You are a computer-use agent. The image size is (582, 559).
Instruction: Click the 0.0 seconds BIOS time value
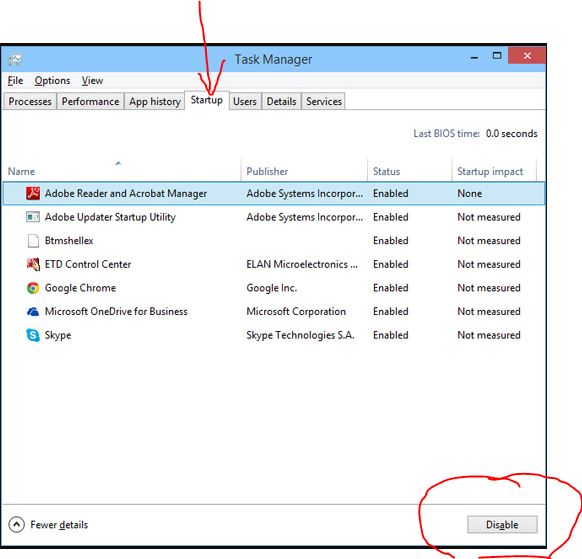coord(511,134)
